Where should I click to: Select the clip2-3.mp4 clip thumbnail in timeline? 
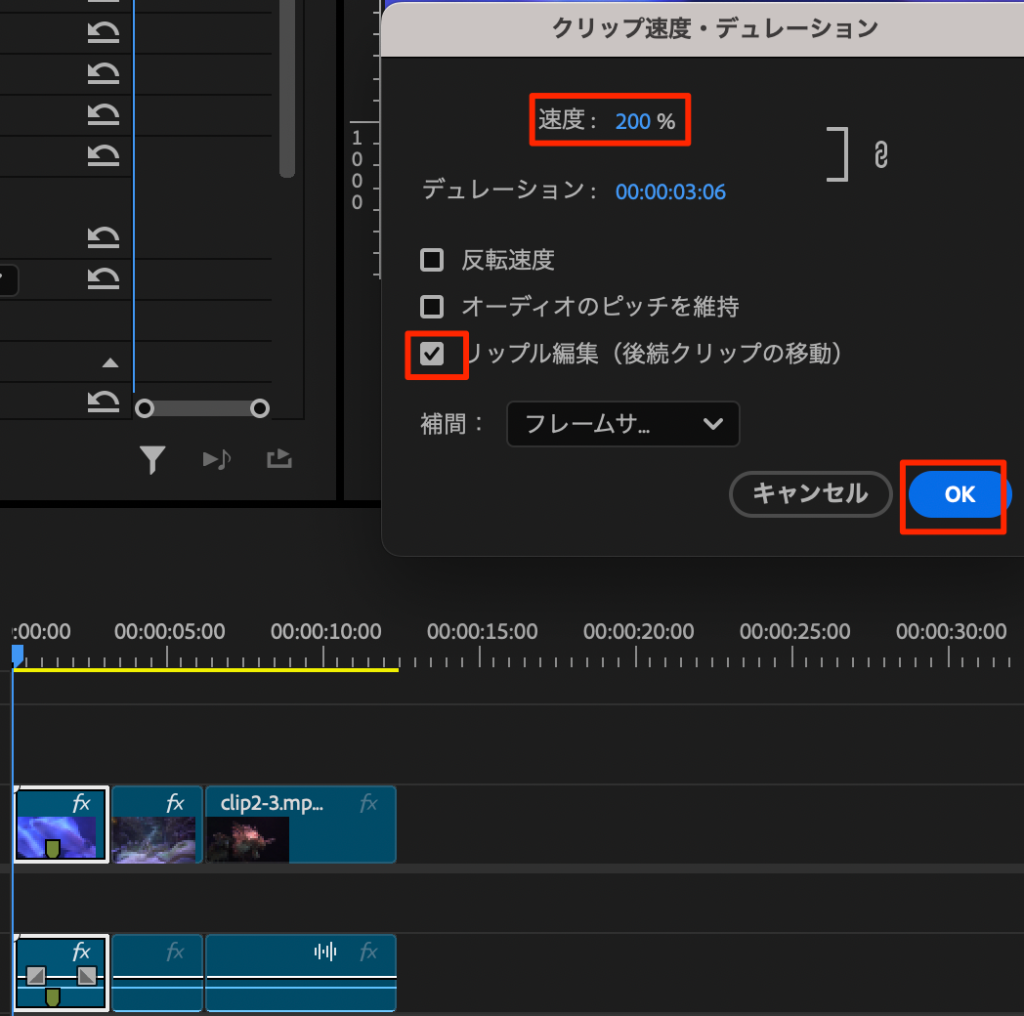coord(247,839)
